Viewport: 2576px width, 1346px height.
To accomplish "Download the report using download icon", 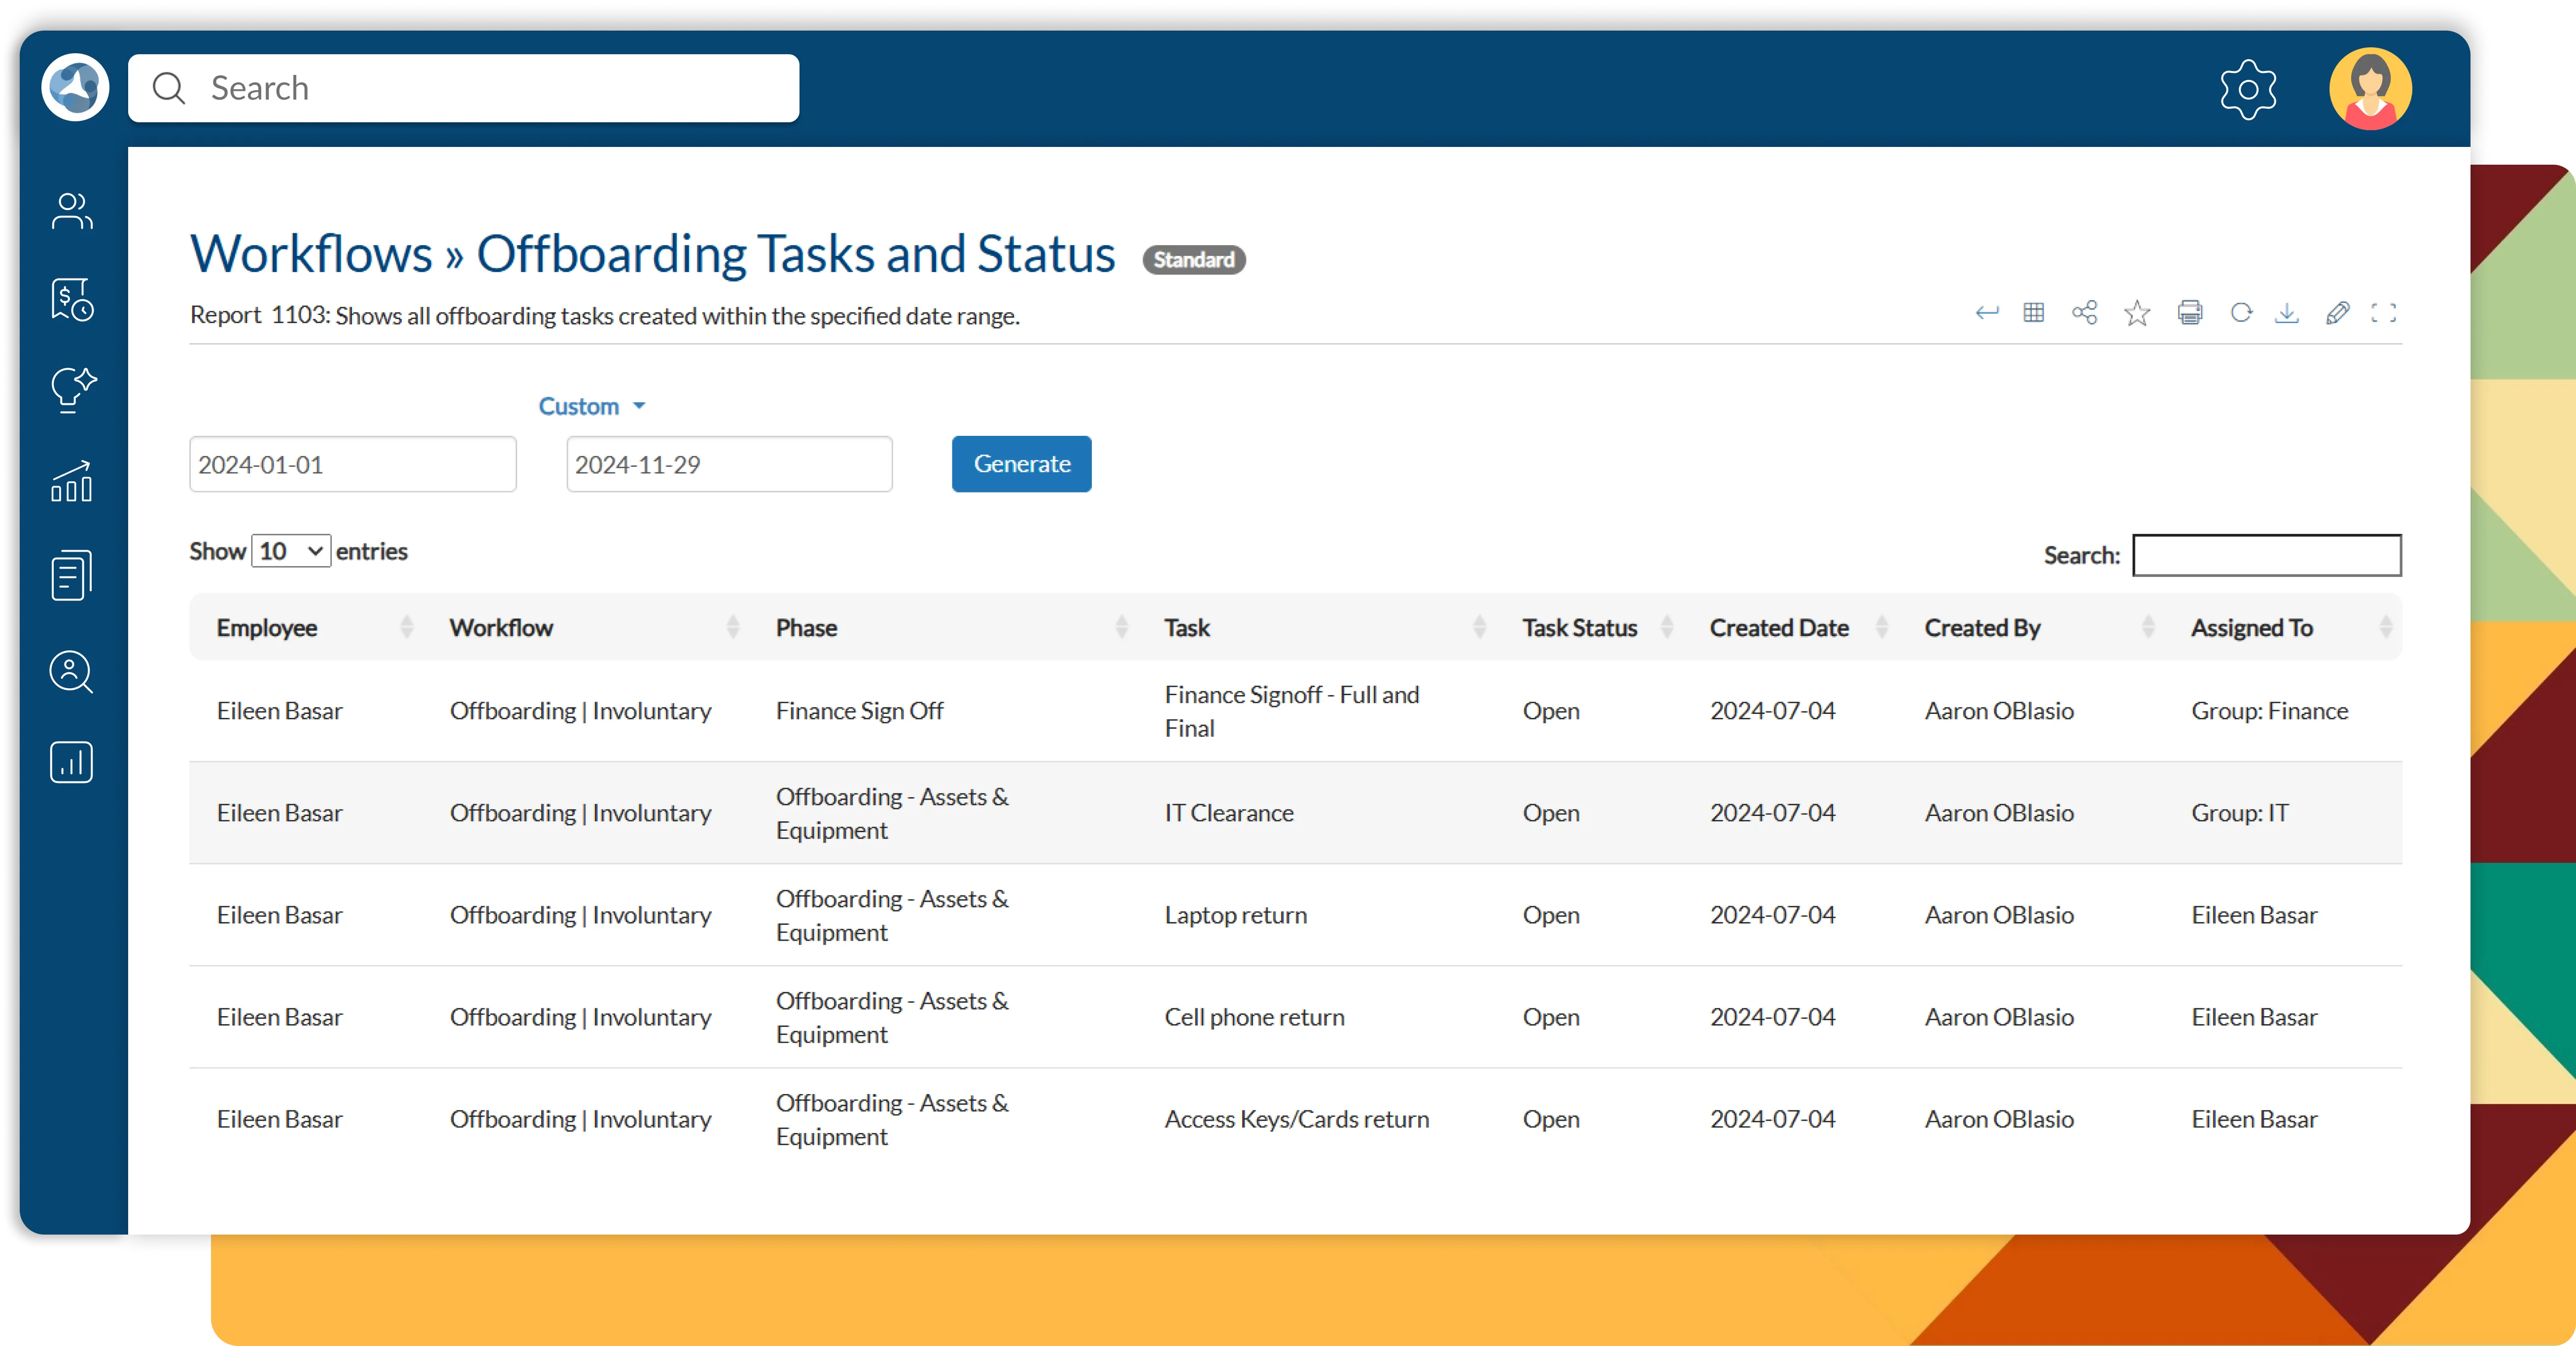I will 2286,313.
